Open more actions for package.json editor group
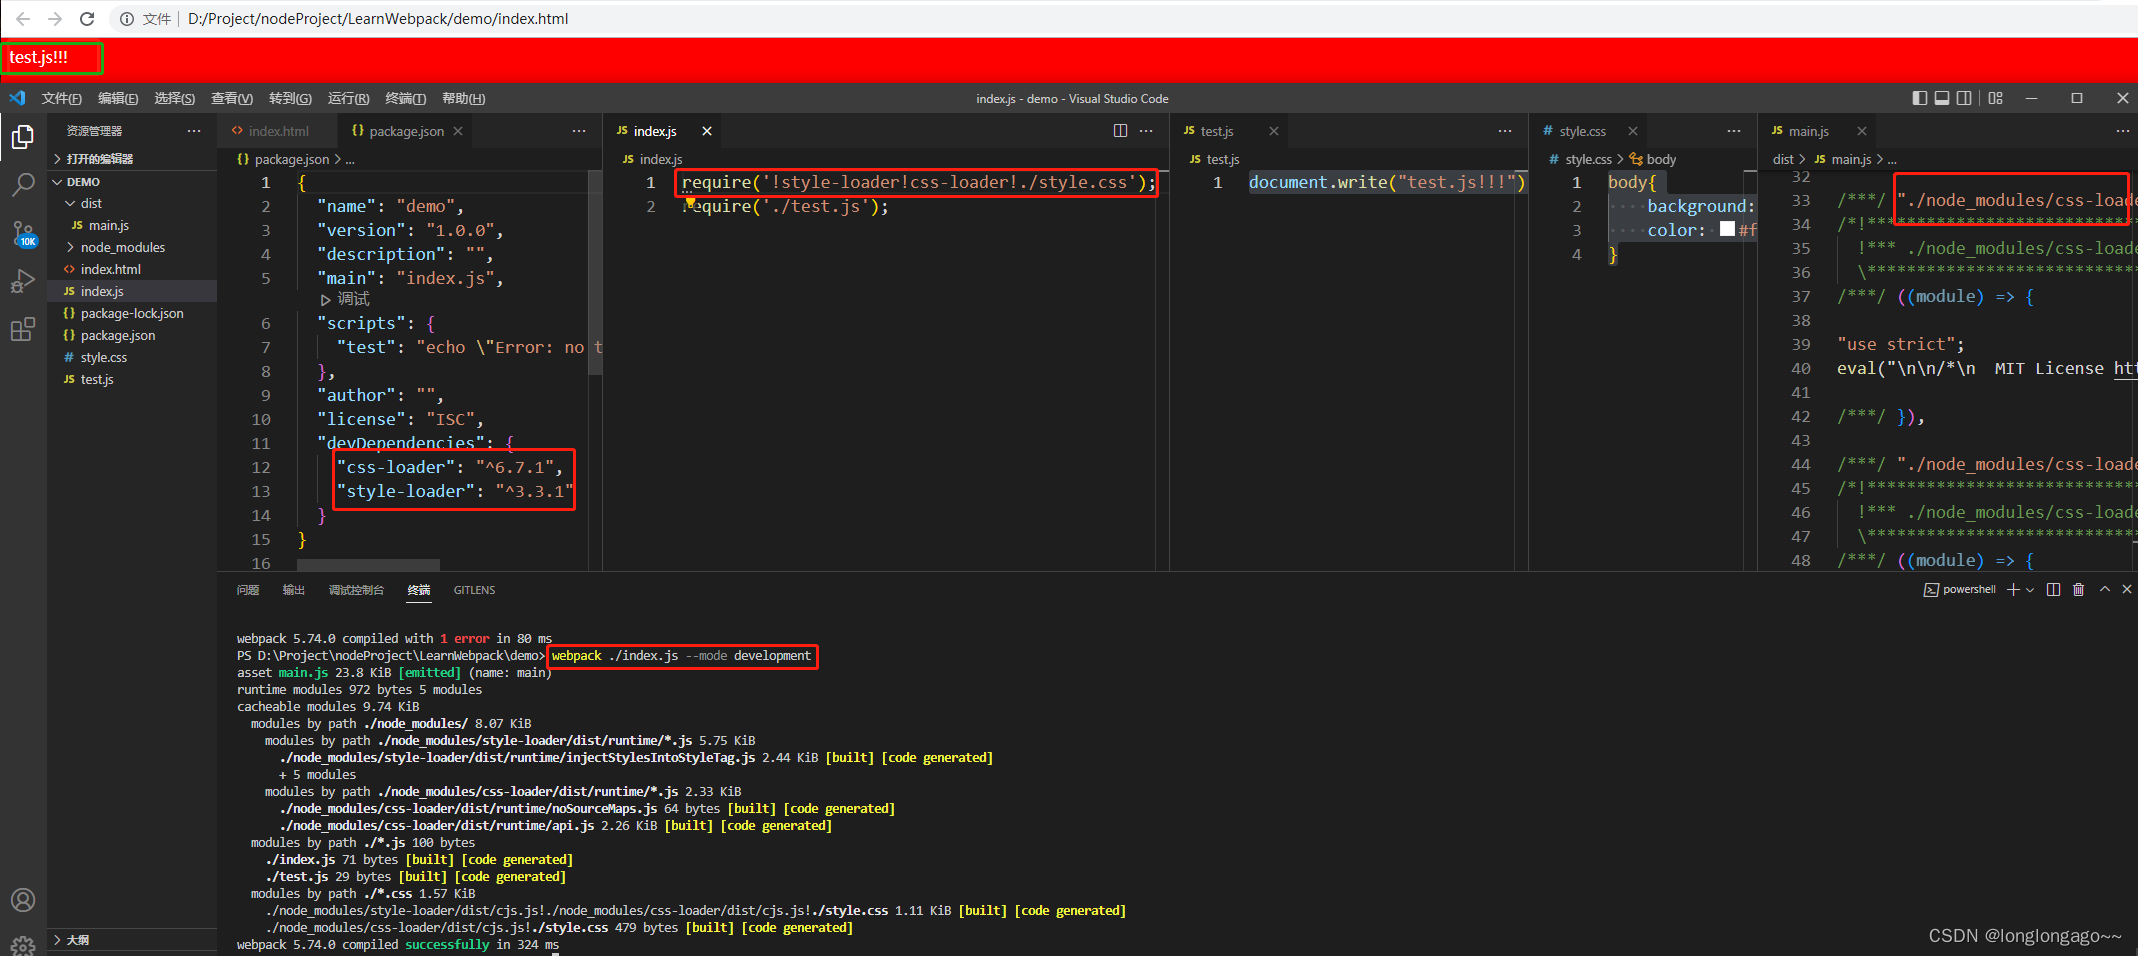2138x956 pixels. pos(579,131)
